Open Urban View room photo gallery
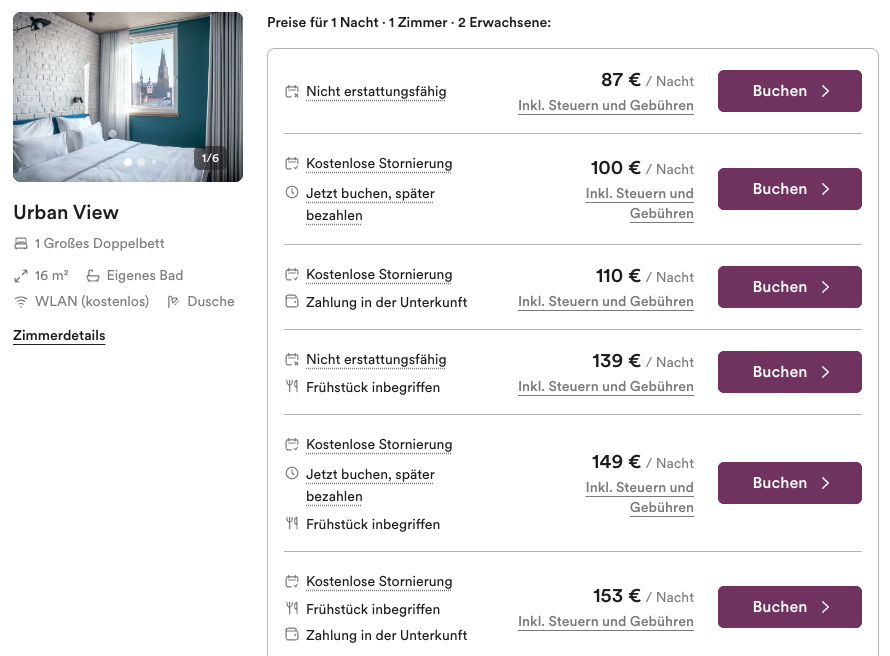 pos(128,97)
